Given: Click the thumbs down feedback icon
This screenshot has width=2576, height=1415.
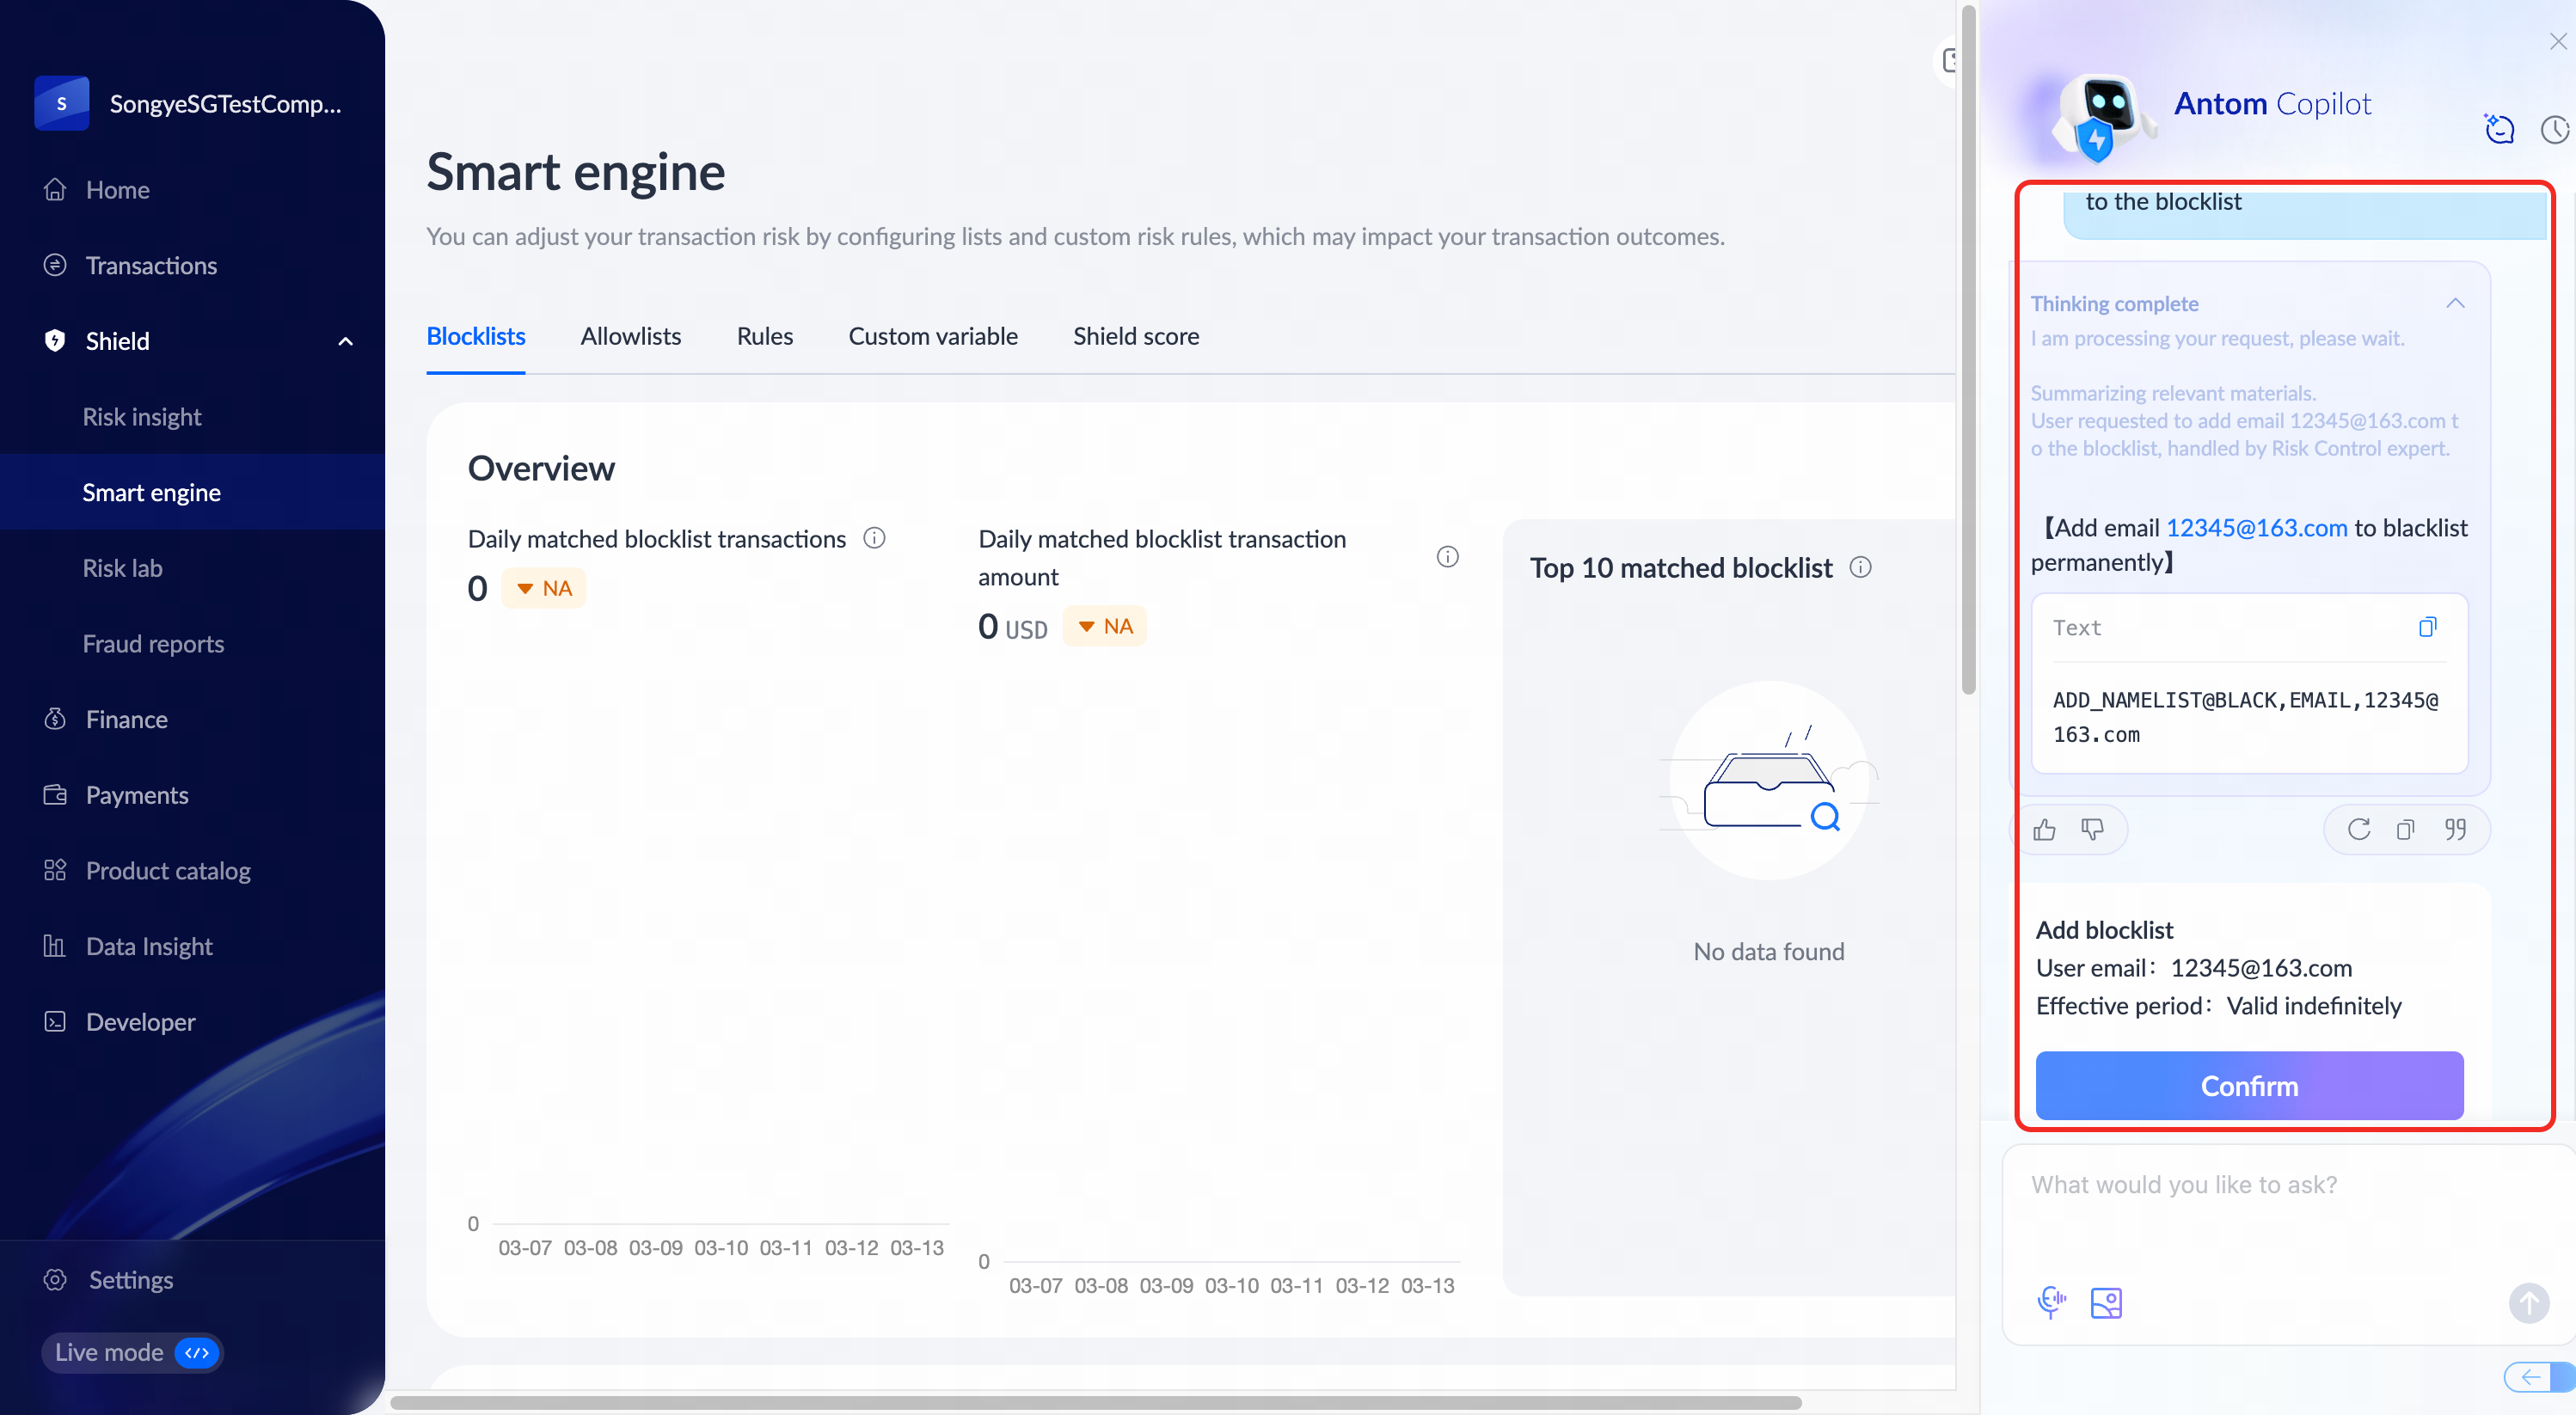Looking at the screenshot, I should (x=2092, y=830).
